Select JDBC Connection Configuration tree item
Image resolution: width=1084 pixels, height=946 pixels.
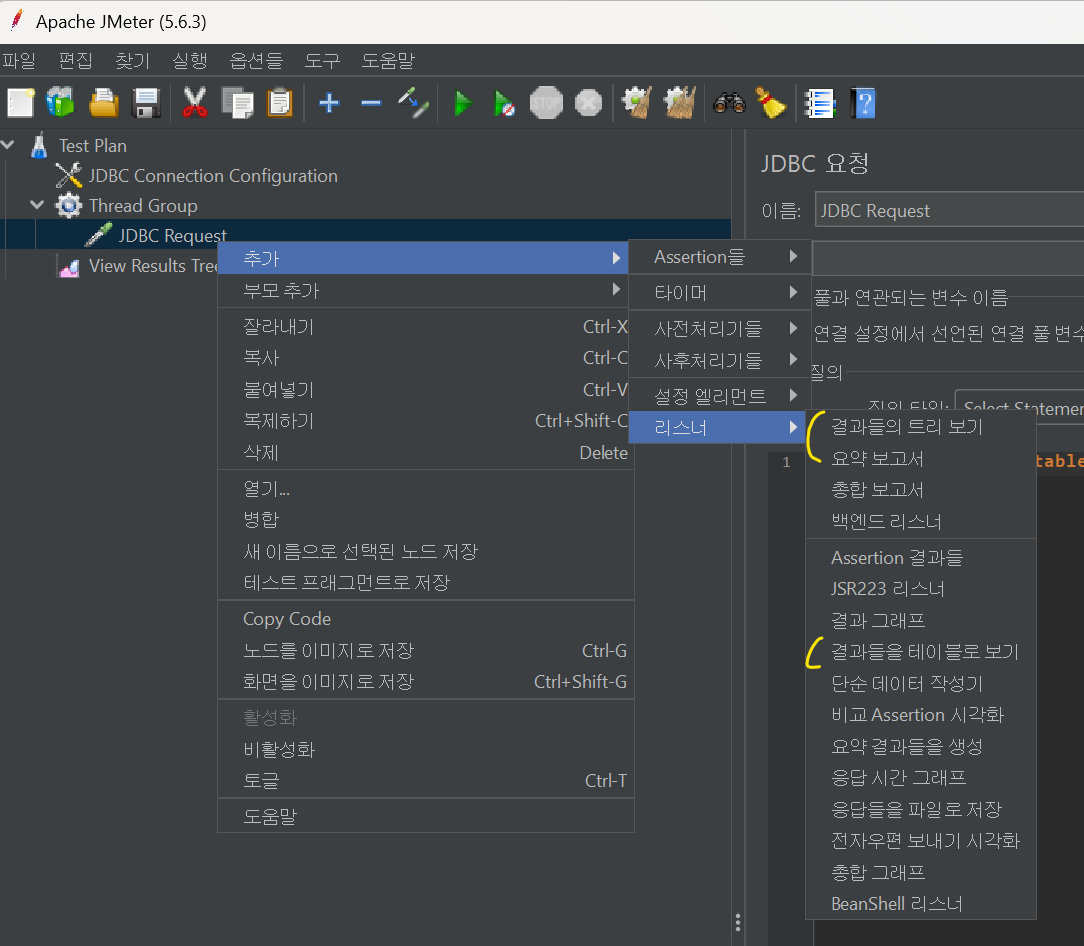click(x=213, y=176)
